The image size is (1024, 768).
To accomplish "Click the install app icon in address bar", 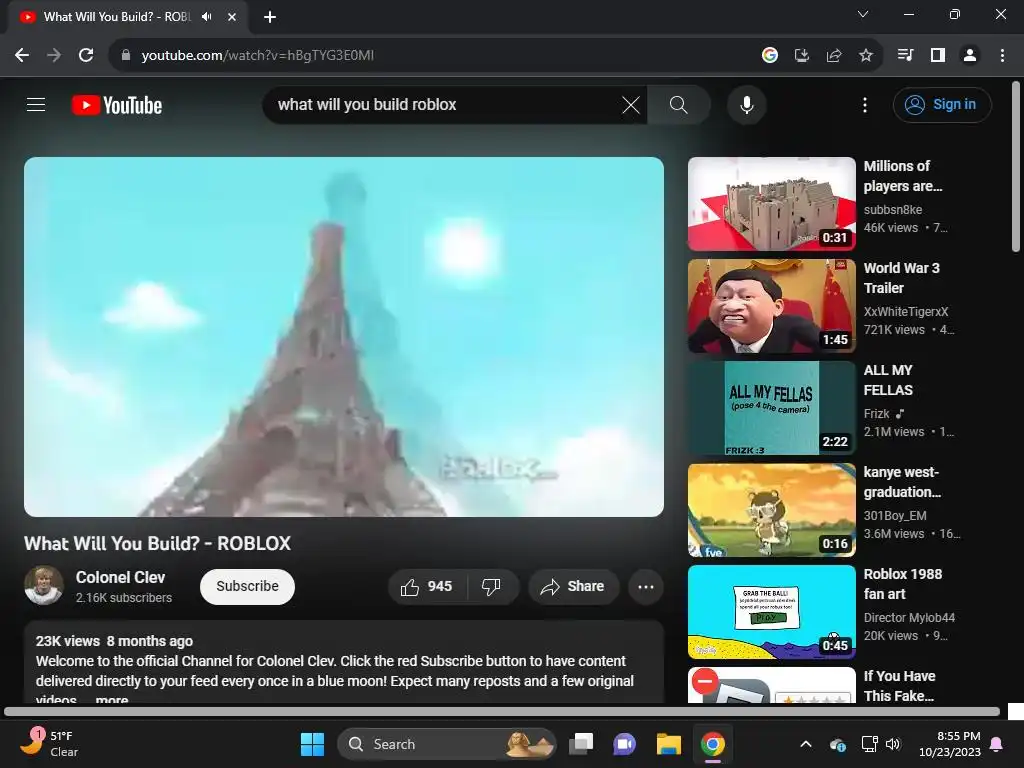I will click(802, 55).
